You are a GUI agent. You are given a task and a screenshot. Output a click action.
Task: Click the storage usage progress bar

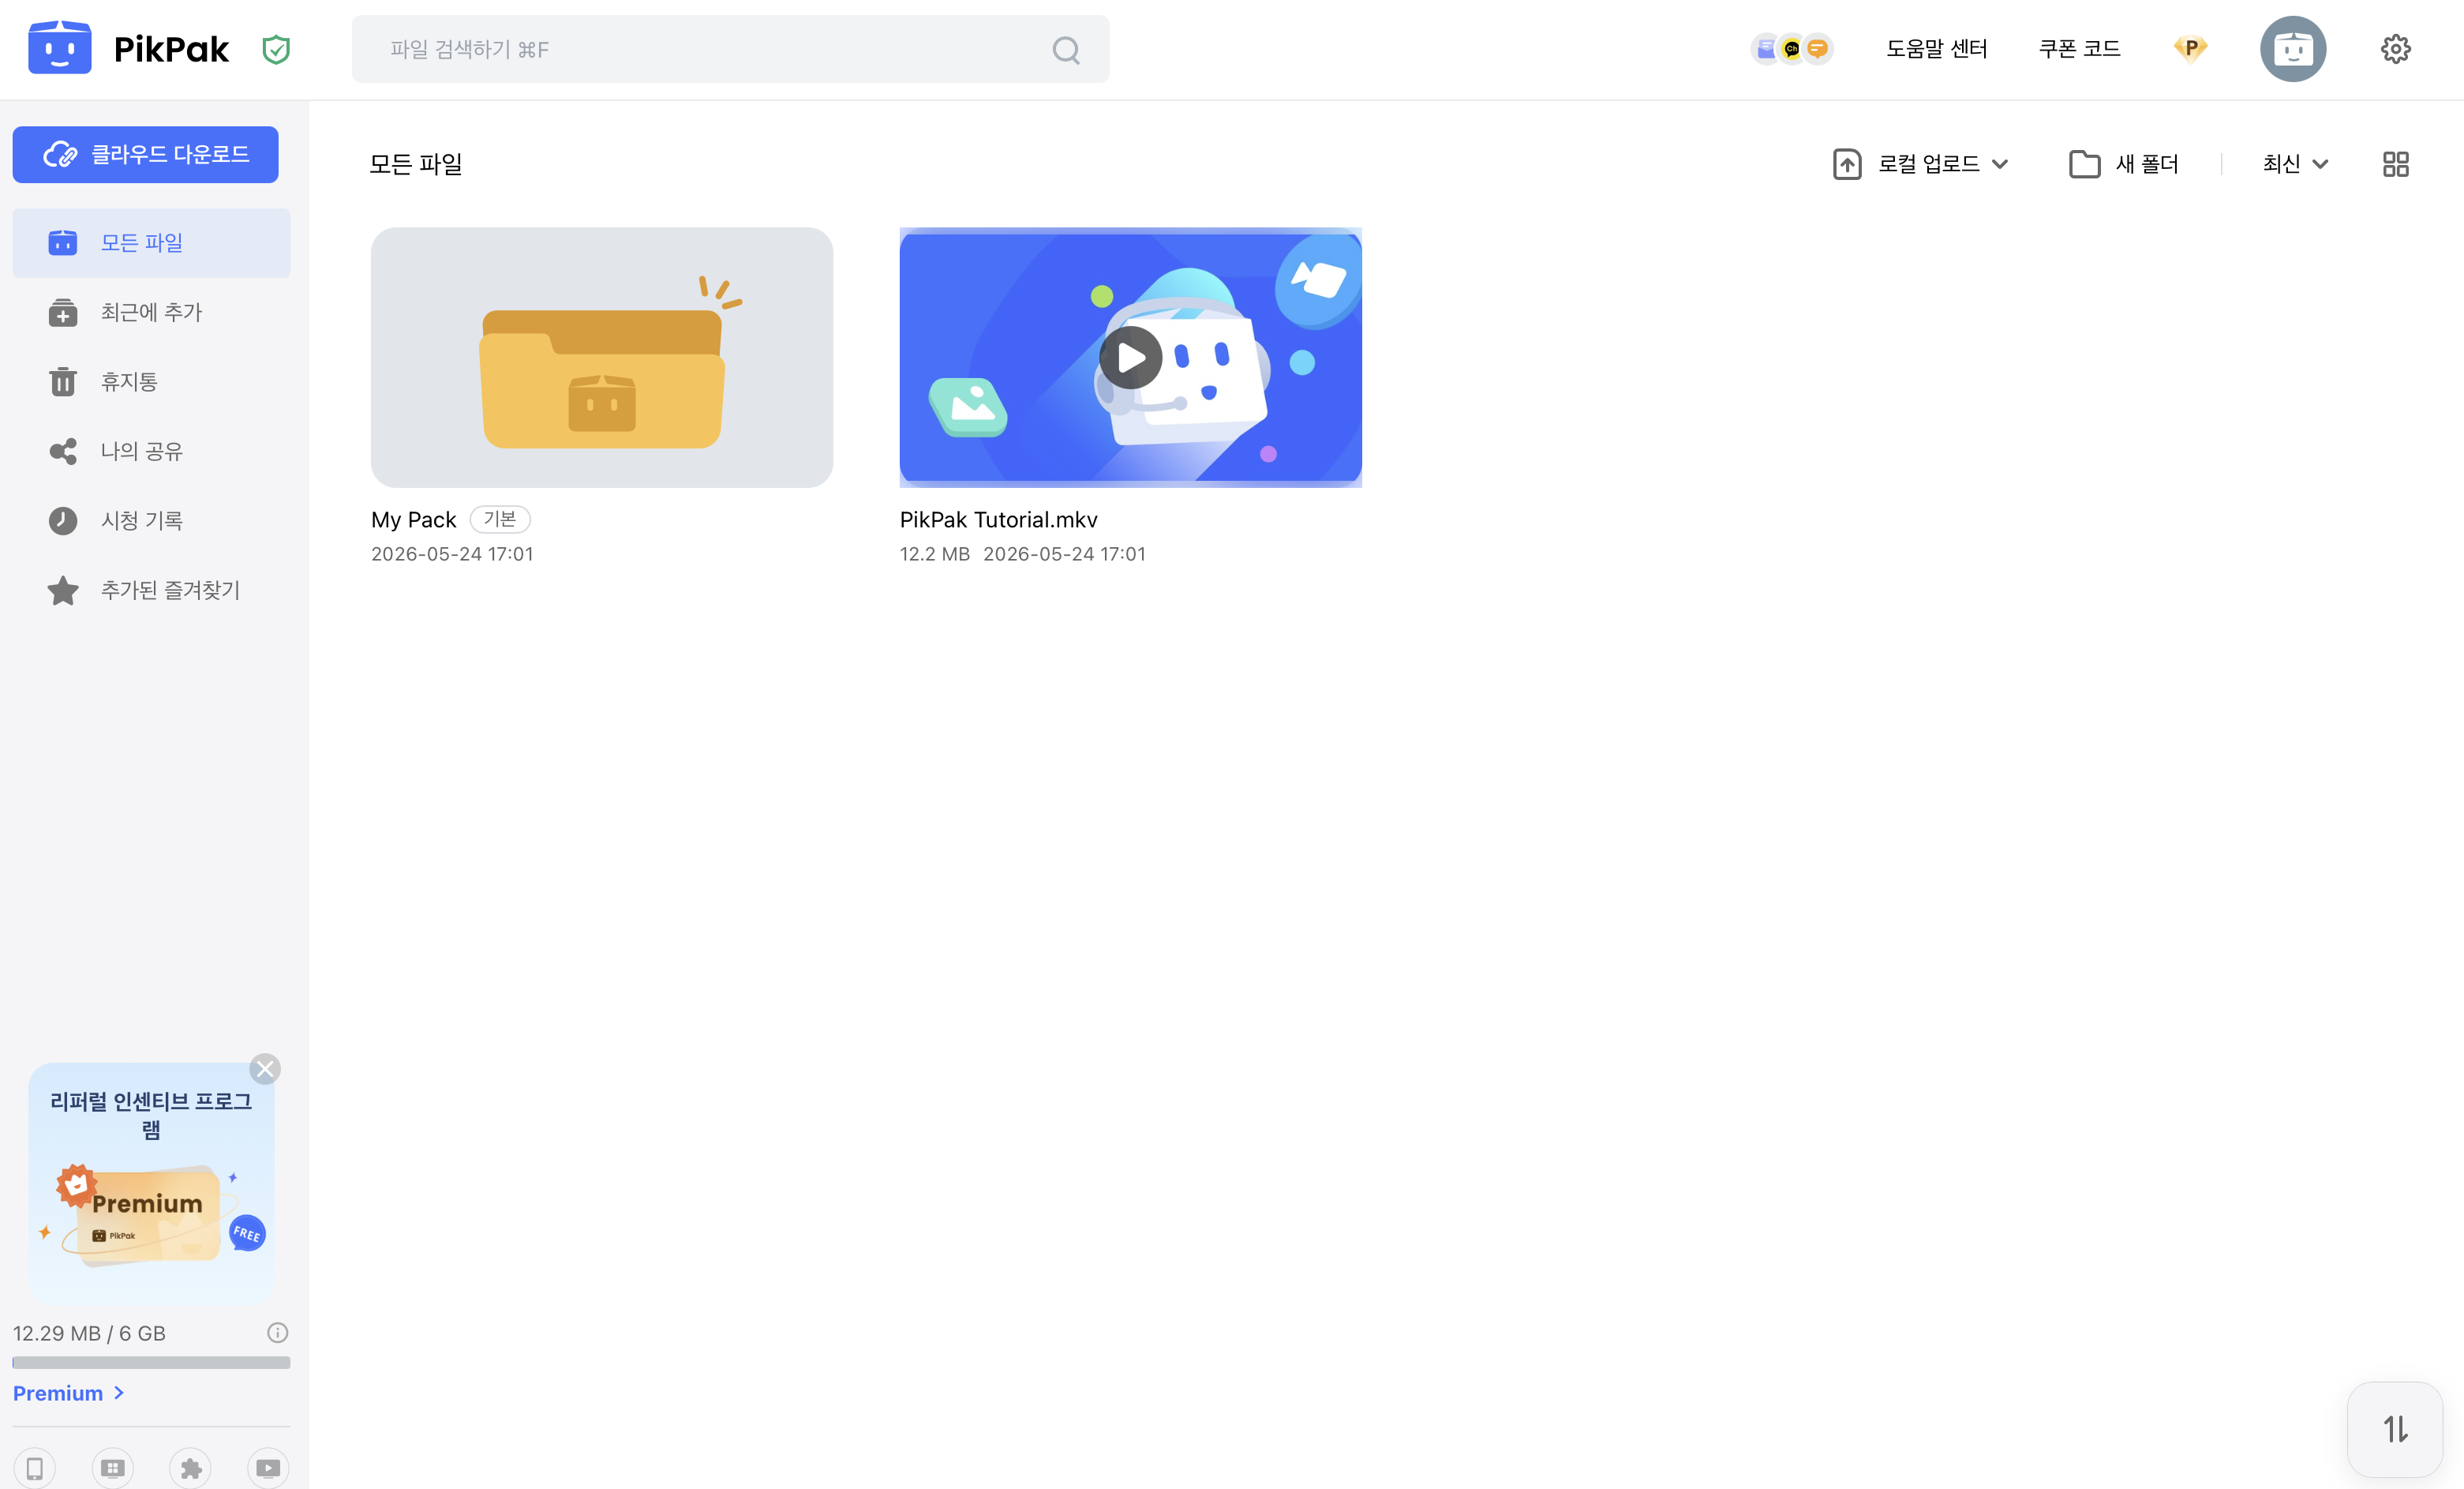tap(151, 1362)
